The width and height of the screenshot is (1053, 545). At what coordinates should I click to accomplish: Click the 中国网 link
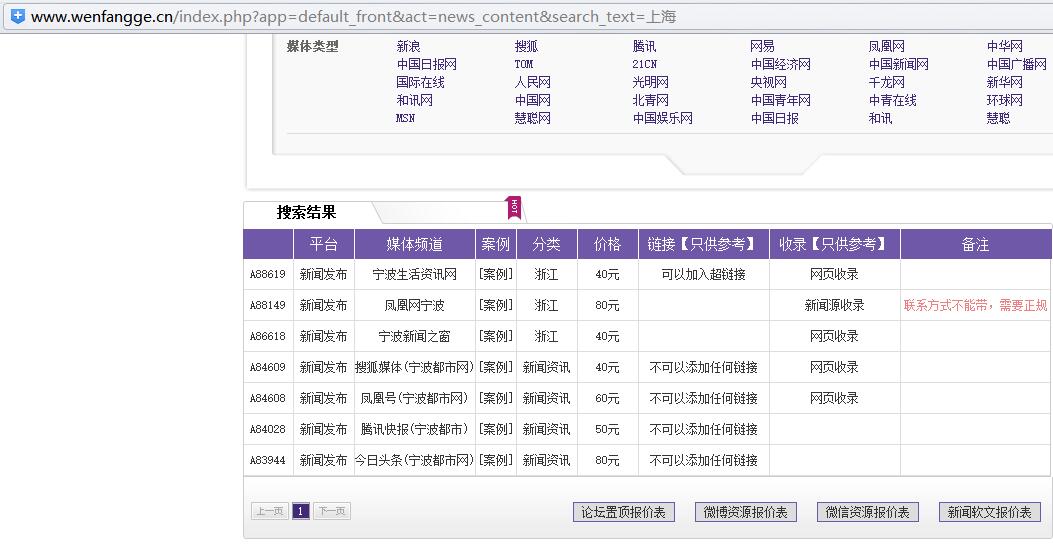pos(533,101)
